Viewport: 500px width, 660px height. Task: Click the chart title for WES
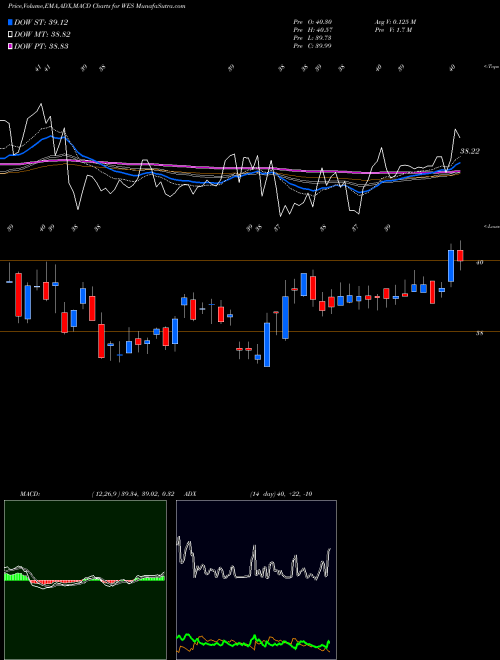96,6
